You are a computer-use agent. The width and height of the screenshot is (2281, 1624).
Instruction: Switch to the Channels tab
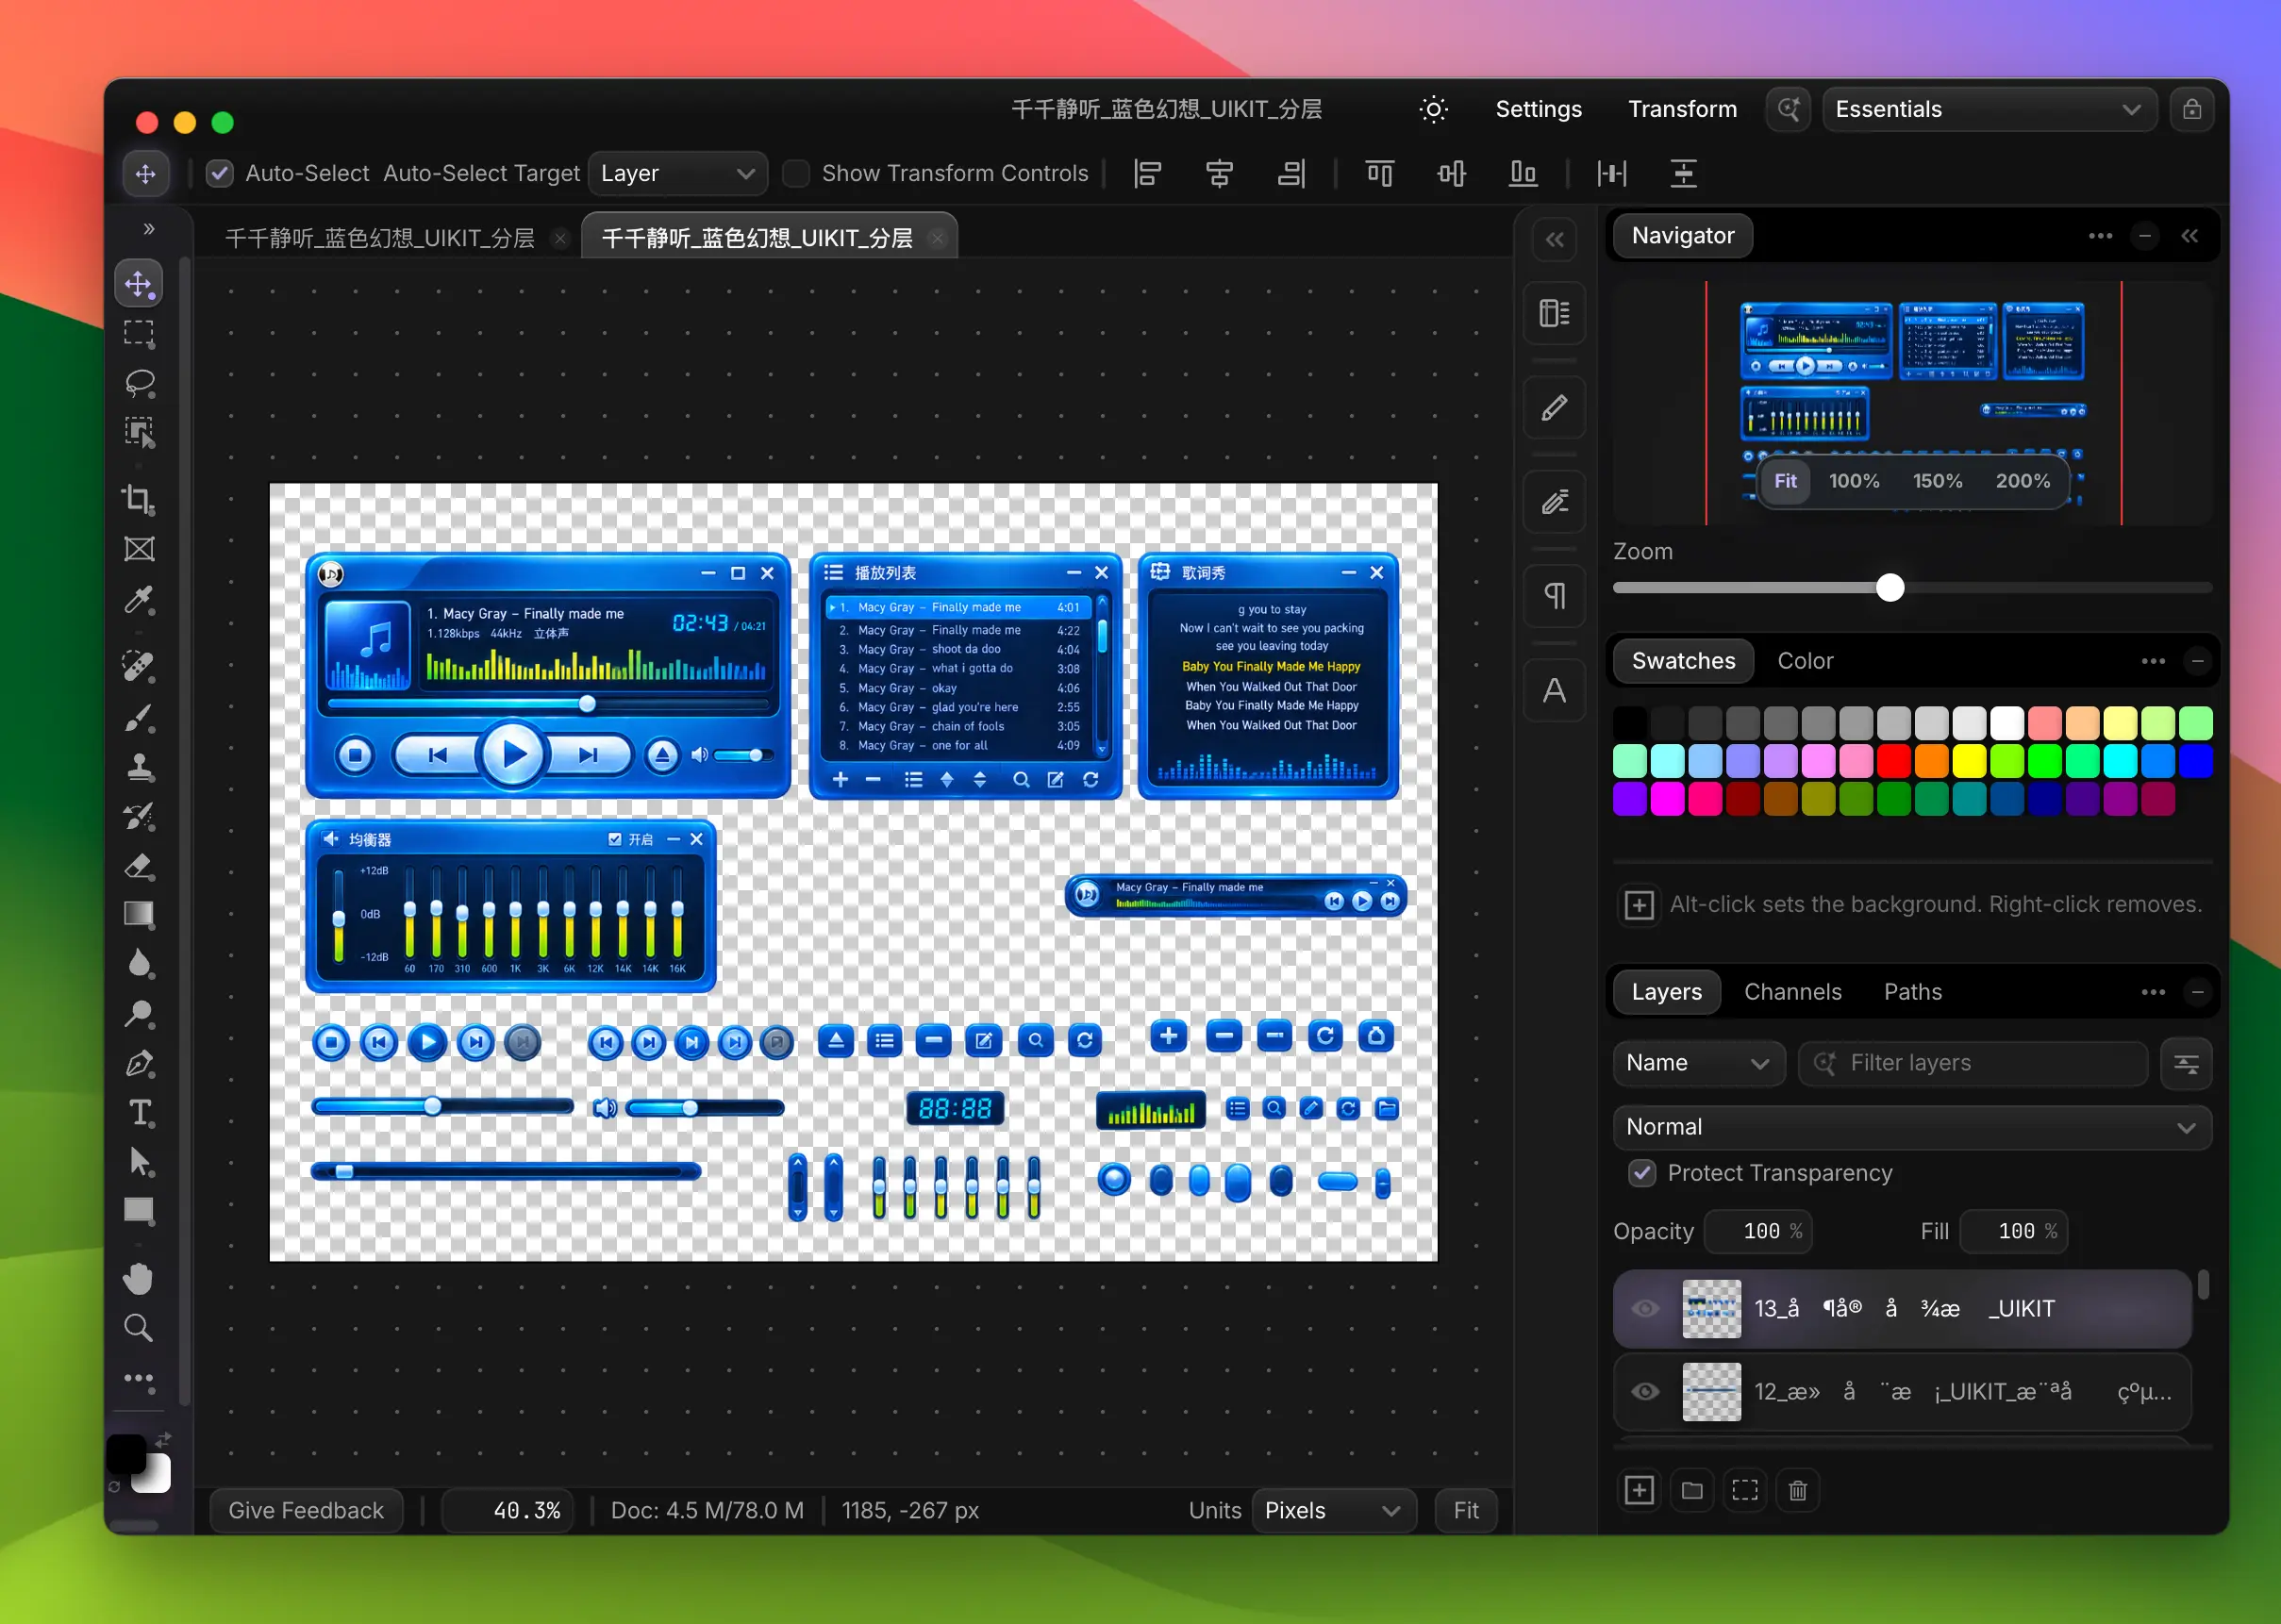[x=1792, y=991]
